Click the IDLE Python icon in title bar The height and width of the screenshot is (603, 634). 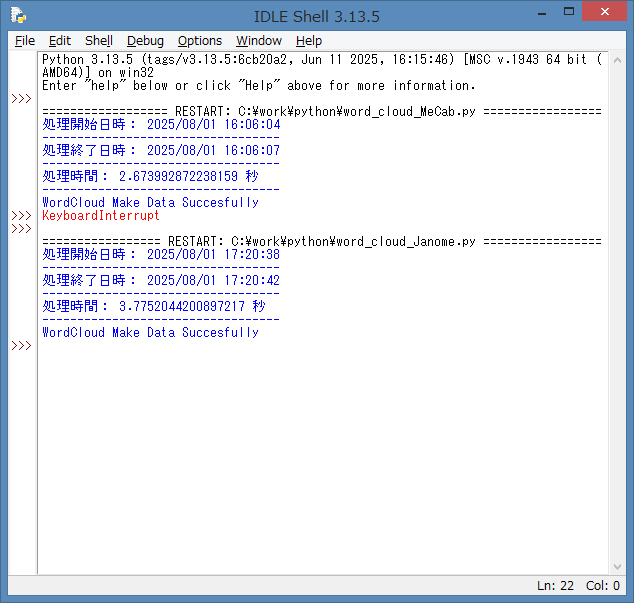click(18, 15)
